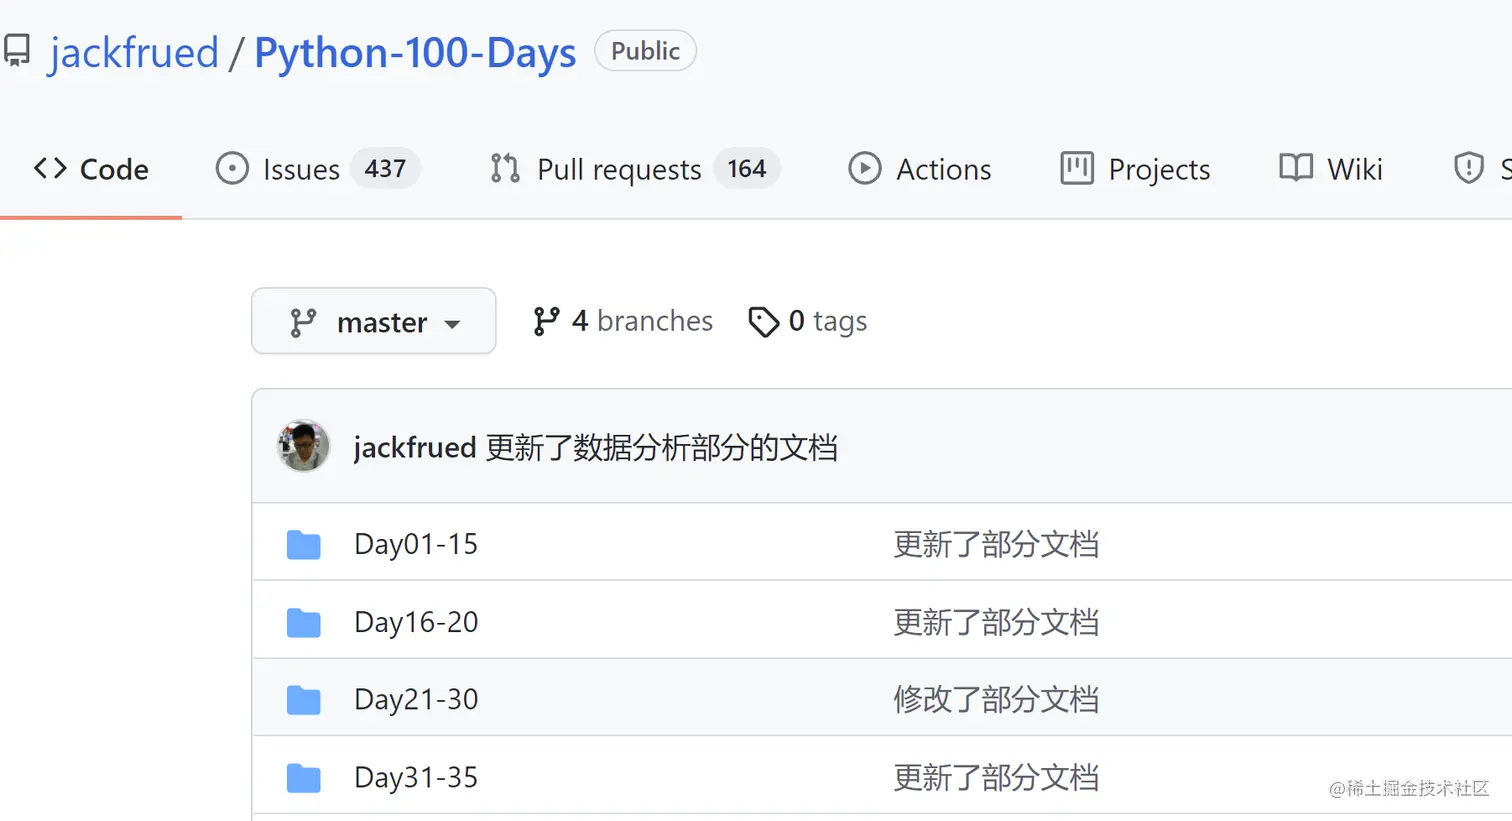Screen dimensions: 1512x821
Task: Click the Day16-20 folder icon
Action: (303, 623)
